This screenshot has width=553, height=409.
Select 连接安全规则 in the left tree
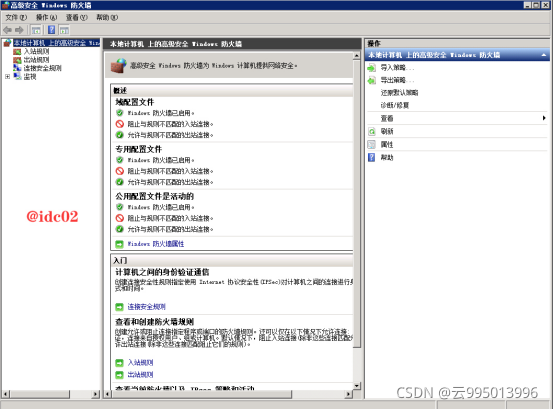[x=42, y=68]
